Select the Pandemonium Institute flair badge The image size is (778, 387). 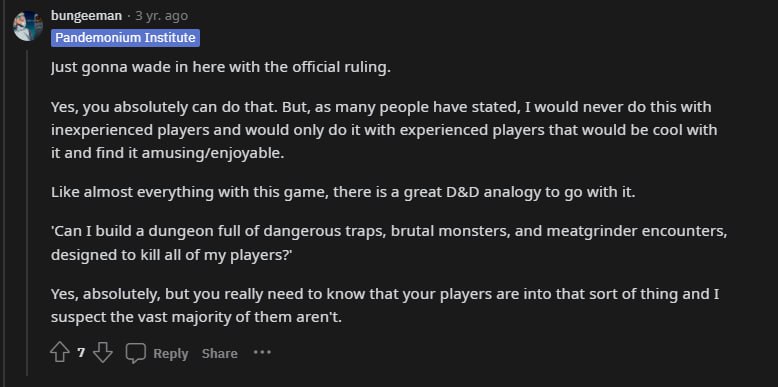125,38
